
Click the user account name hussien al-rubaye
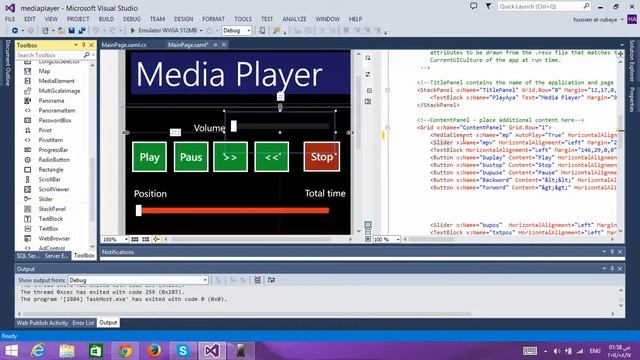595,20
